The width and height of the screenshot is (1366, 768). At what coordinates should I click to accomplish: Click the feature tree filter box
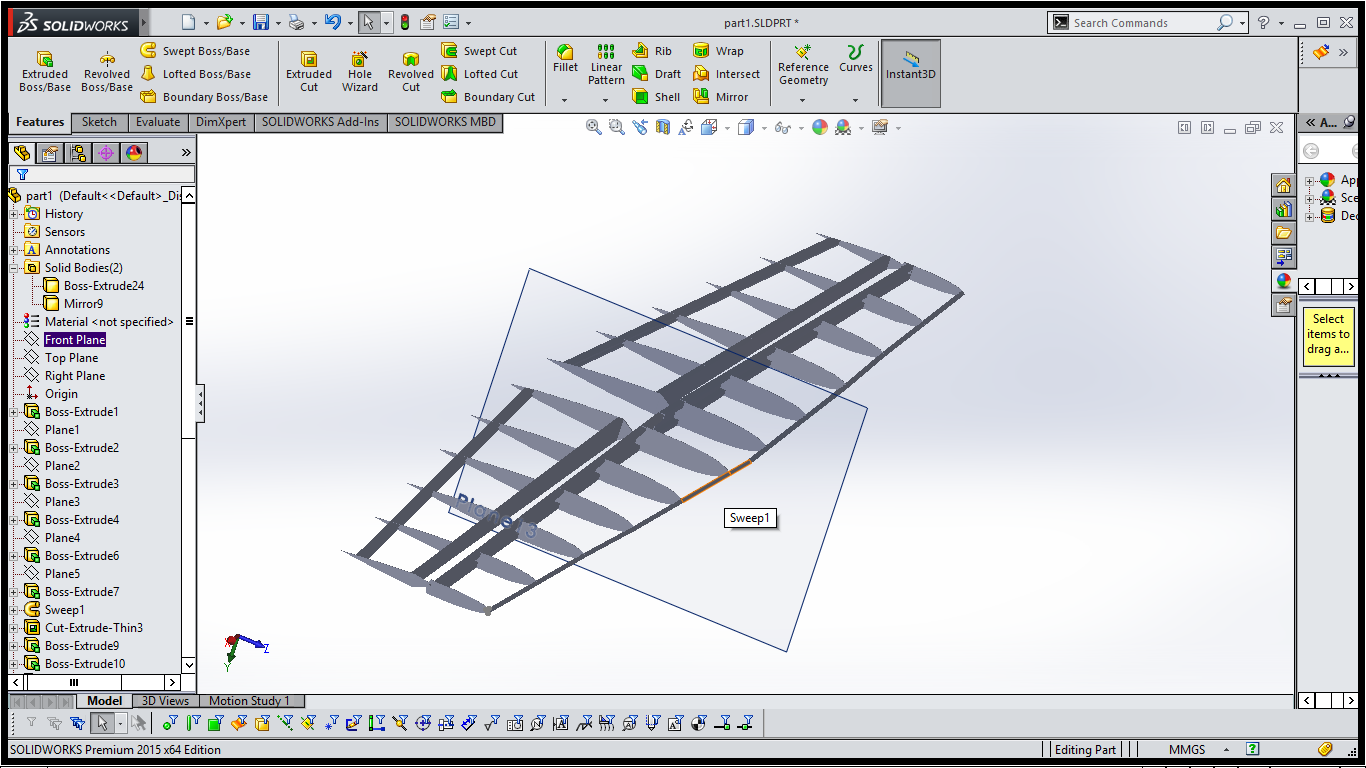102,174
